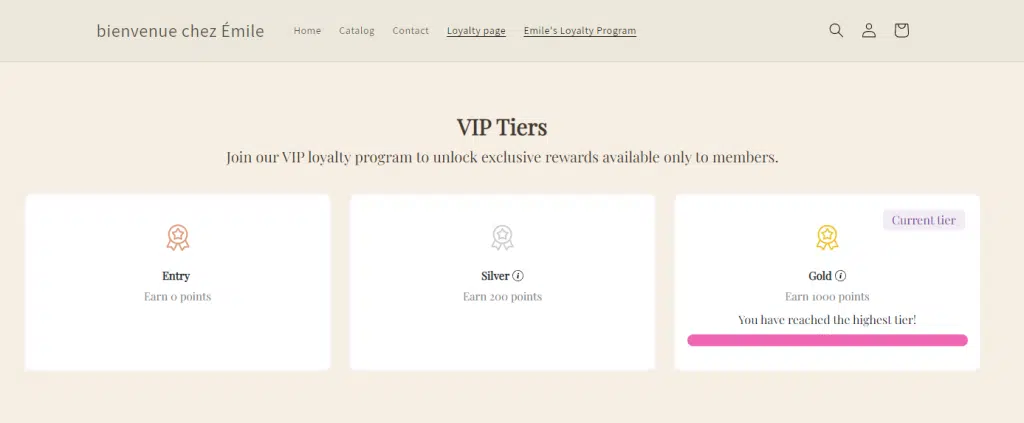Viewport: 1024px width, 423px height.
Task: Select the Entry tier name
Action: point(176,276)
